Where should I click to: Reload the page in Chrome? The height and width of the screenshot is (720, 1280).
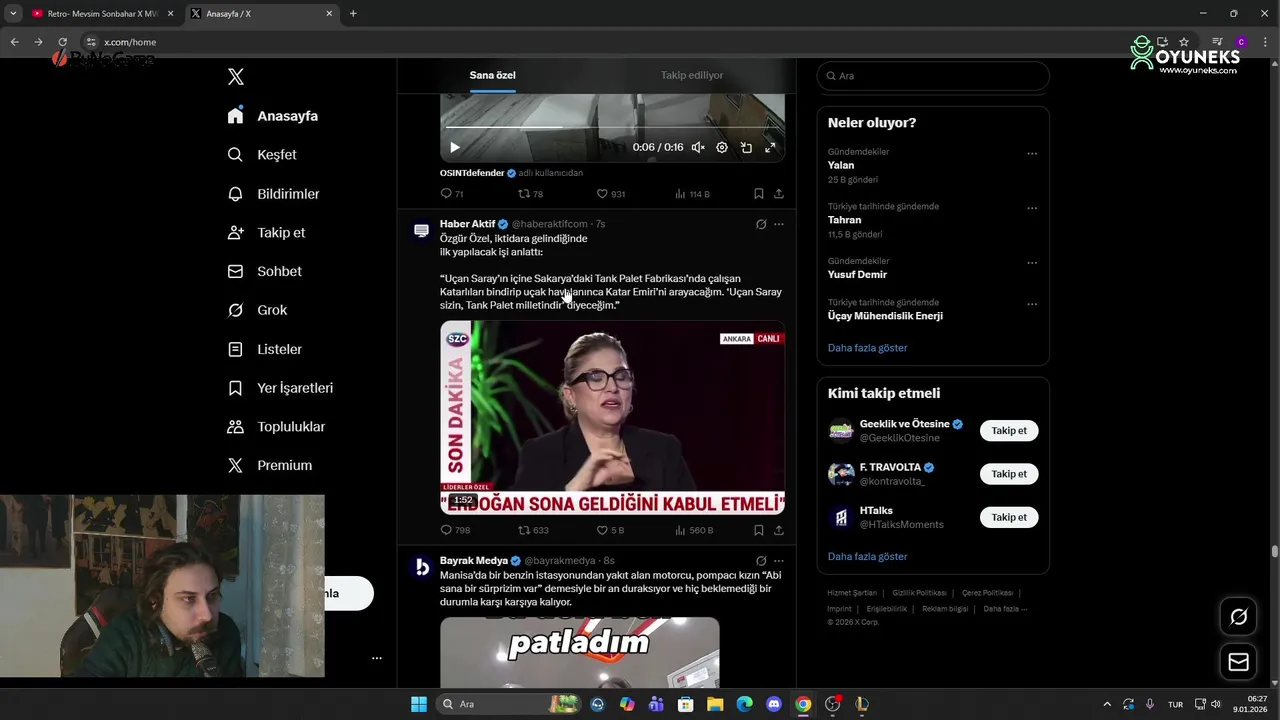pos(62,42)
